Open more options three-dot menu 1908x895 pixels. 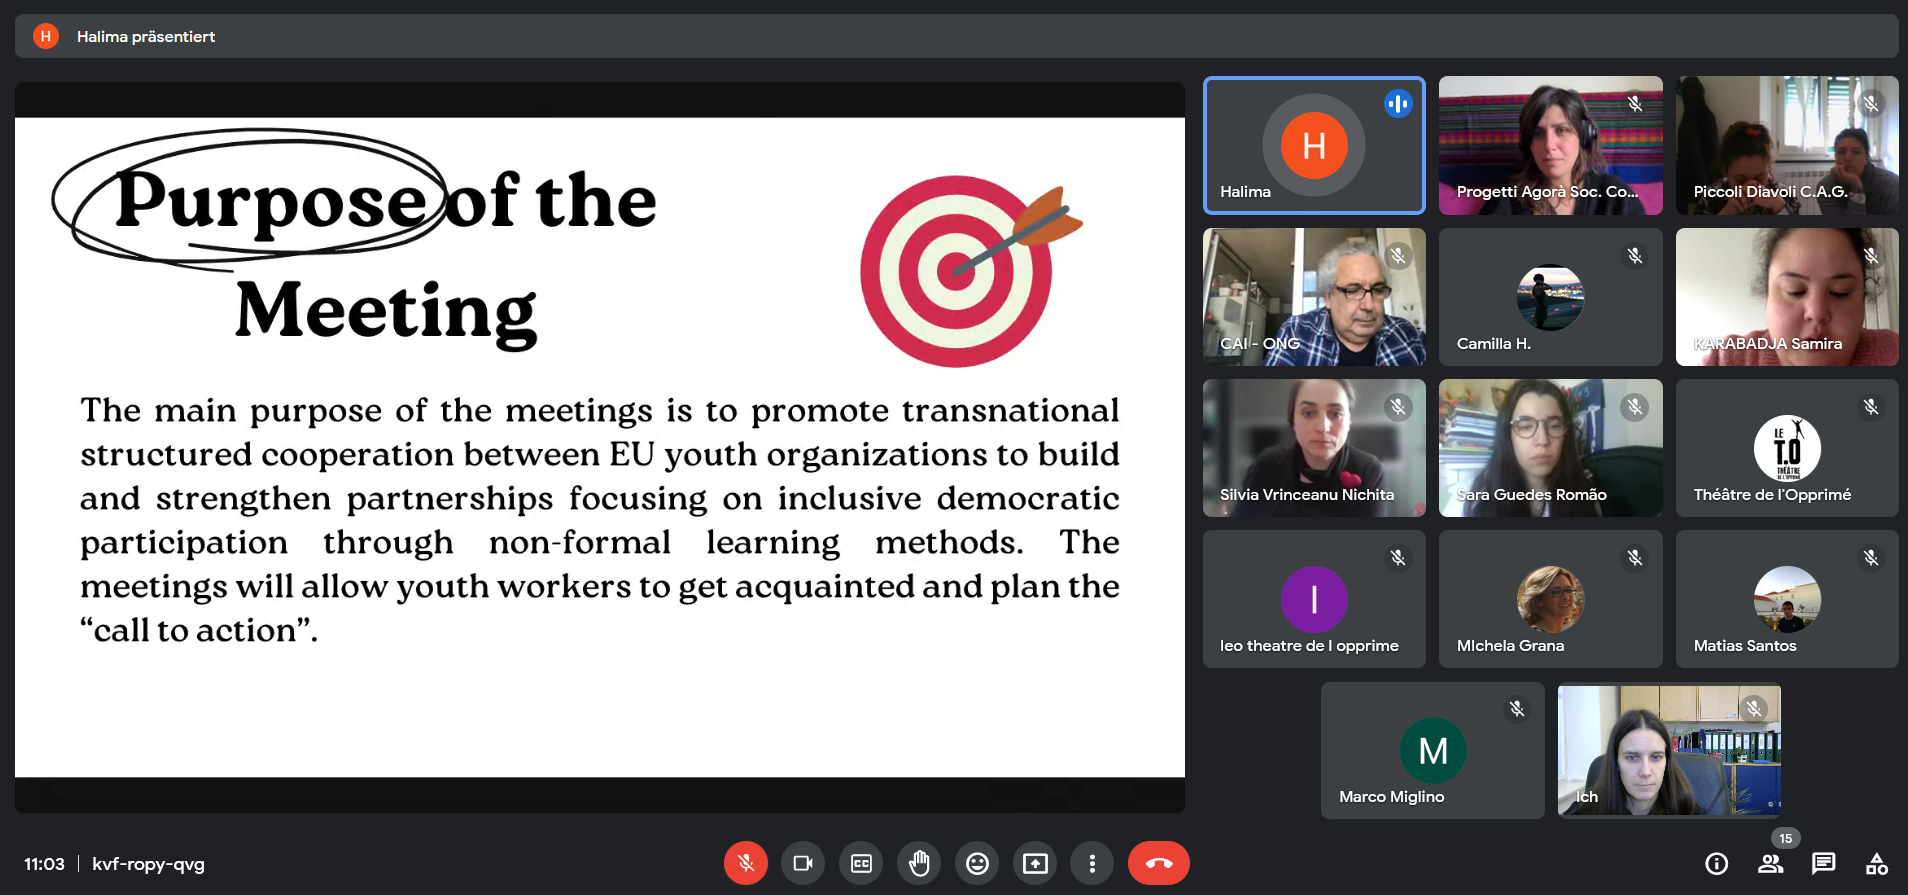click(1092, 863)
